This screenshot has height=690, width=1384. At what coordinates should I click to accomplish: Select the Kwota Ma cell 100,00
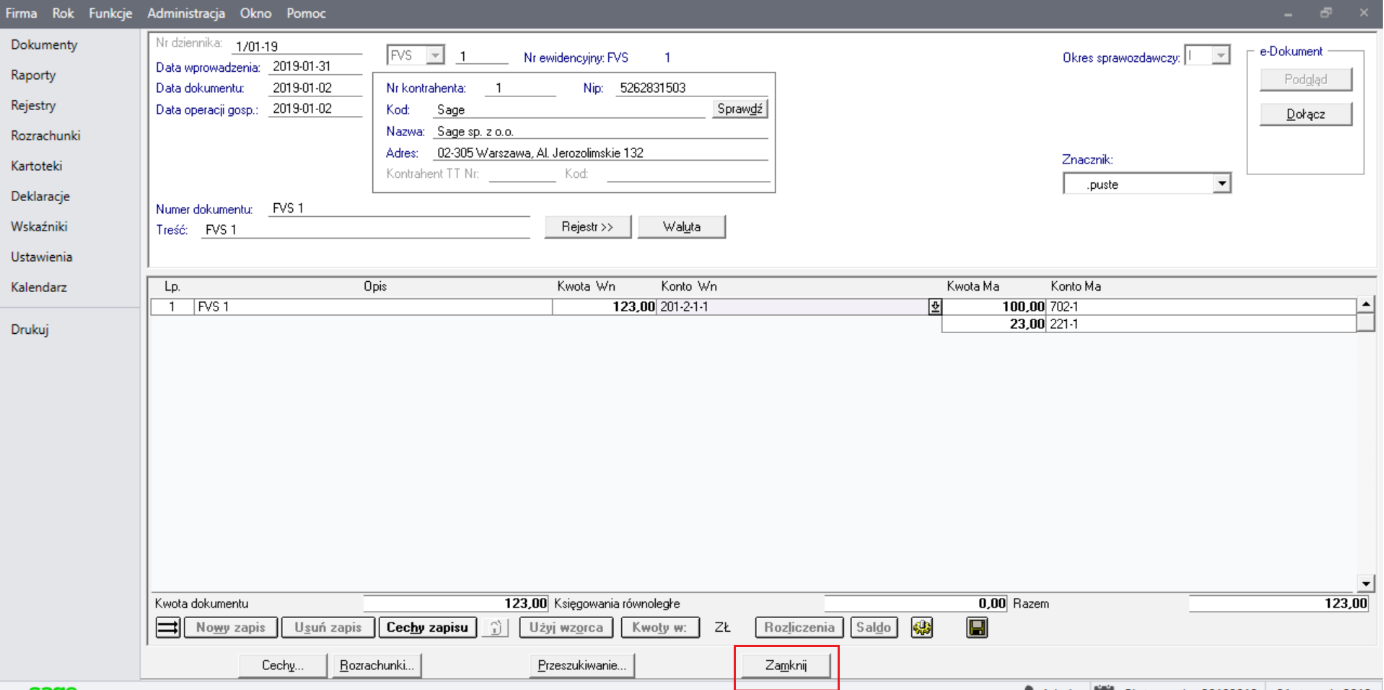[x=994, y=307]
